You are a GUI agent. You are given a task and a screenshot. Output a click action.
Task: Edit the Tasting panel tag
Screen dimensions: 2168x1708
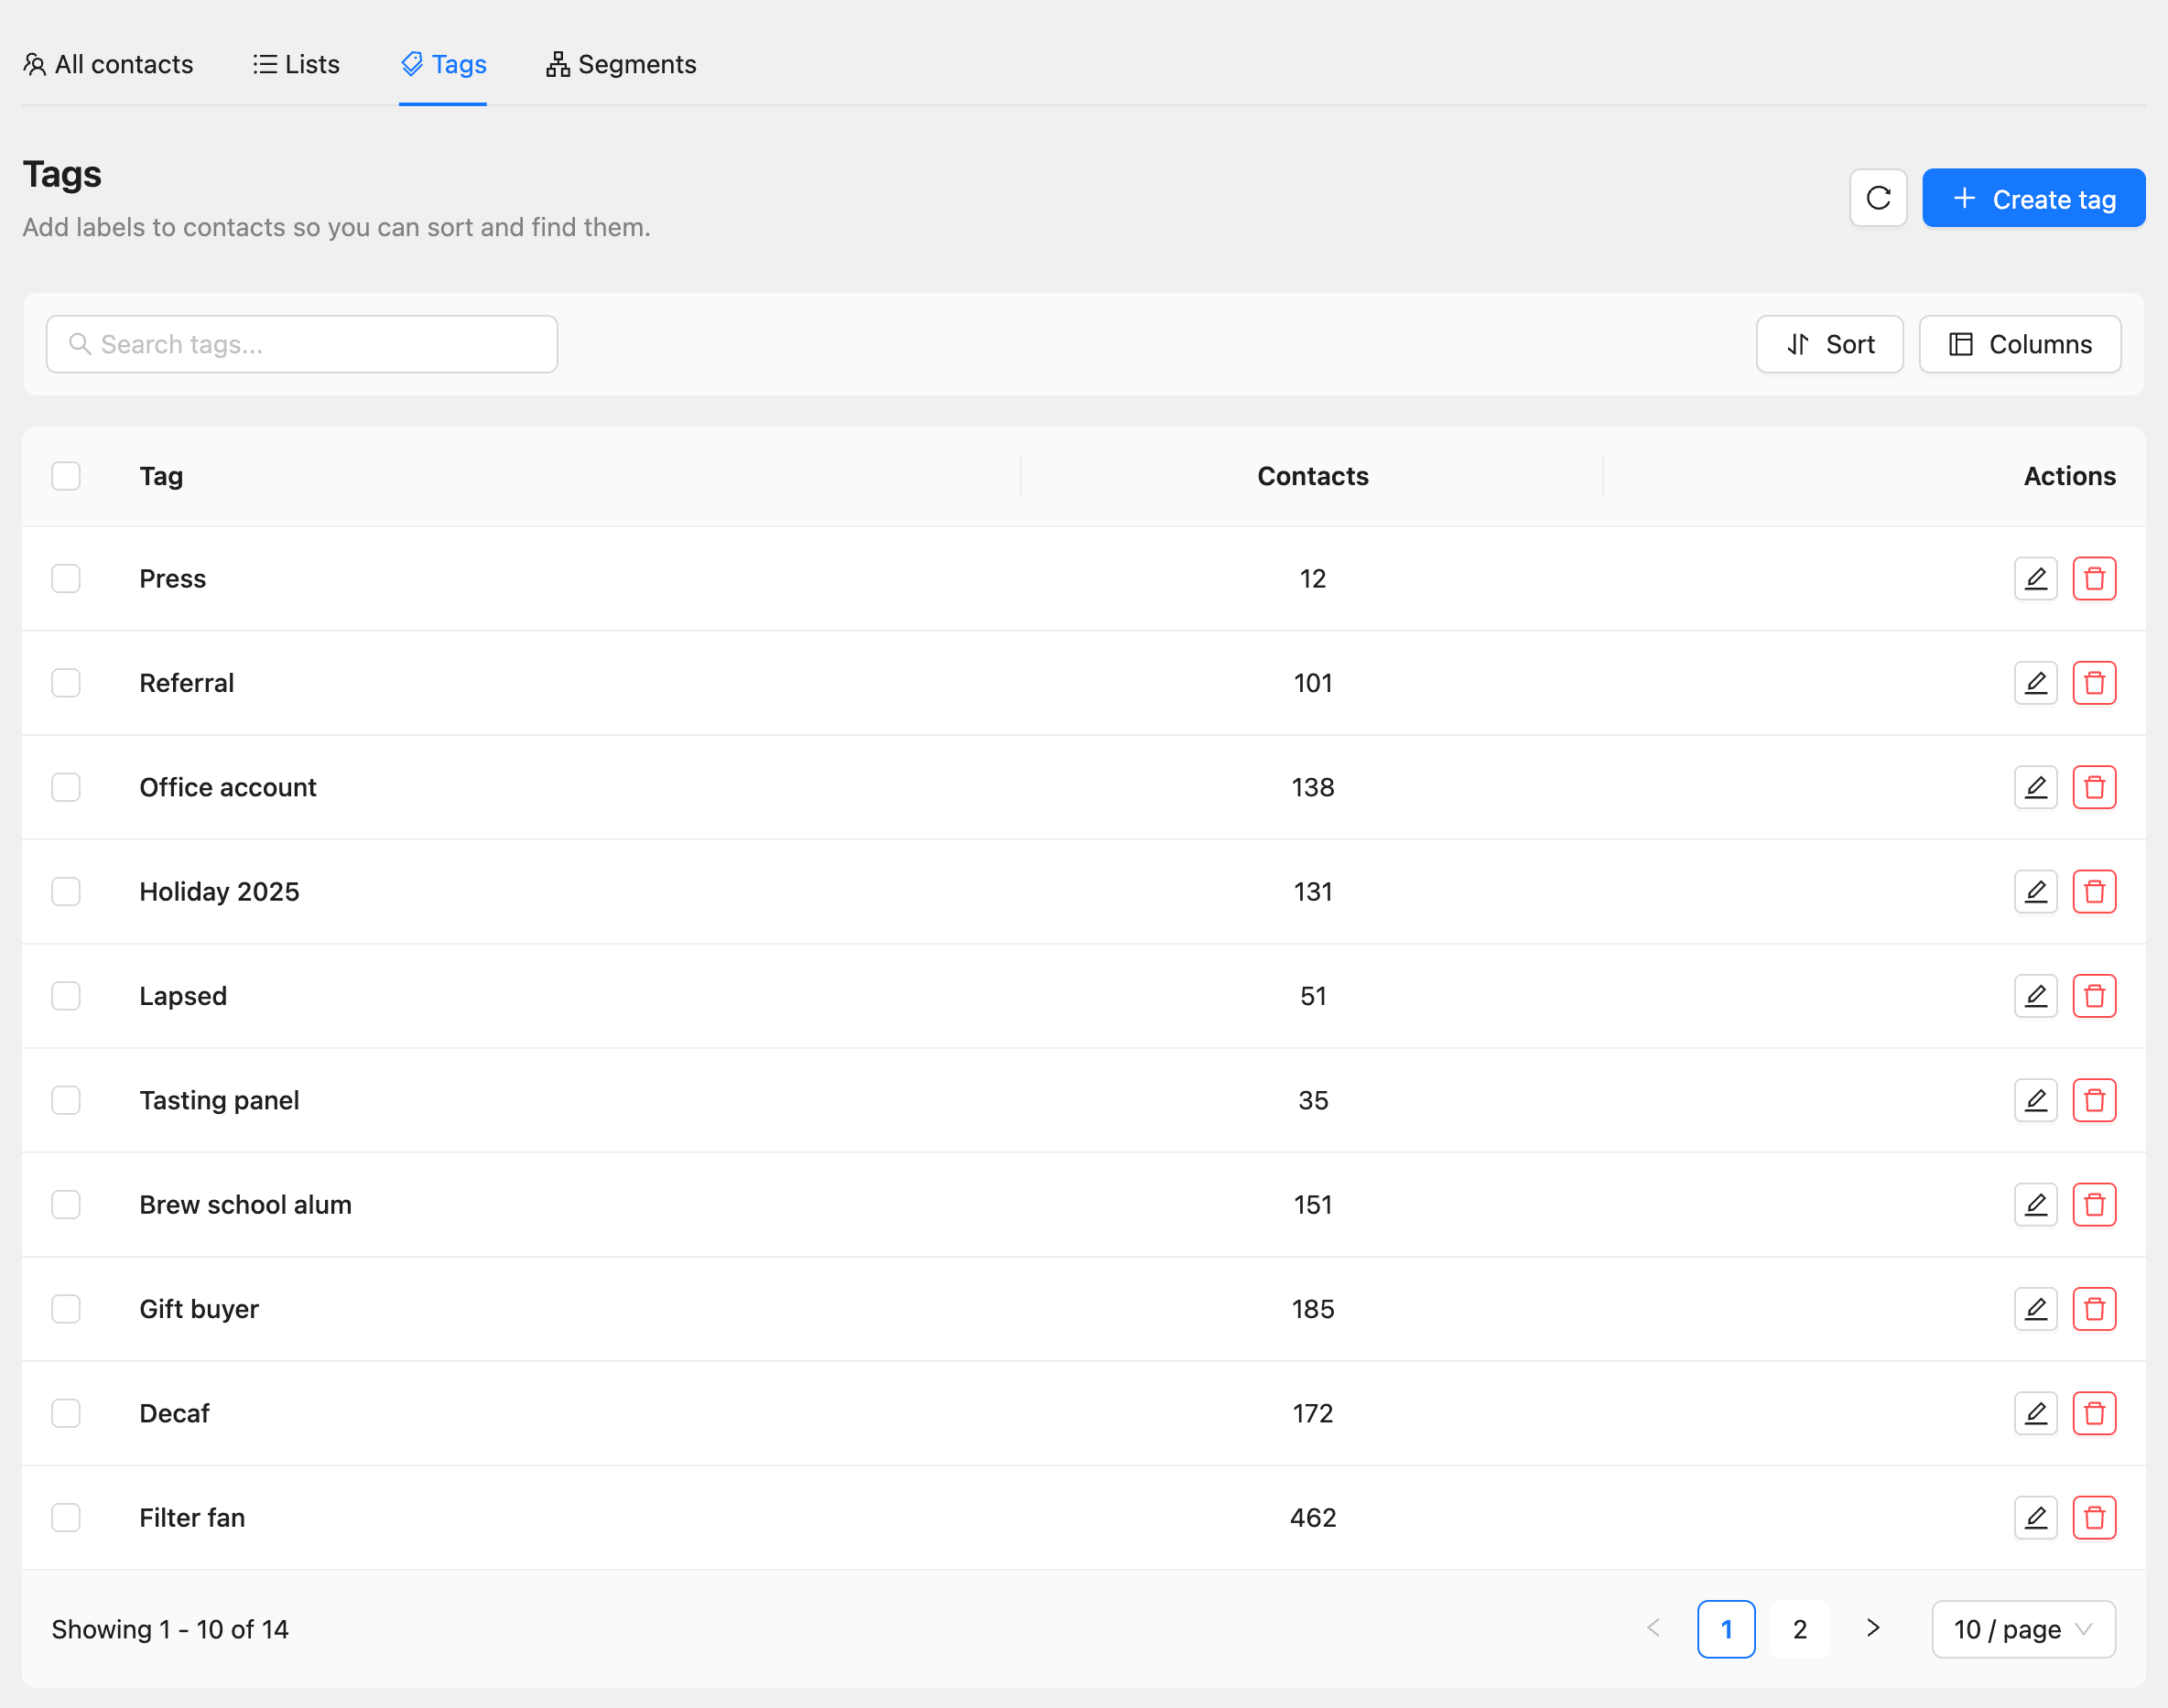point(2035,1100)
